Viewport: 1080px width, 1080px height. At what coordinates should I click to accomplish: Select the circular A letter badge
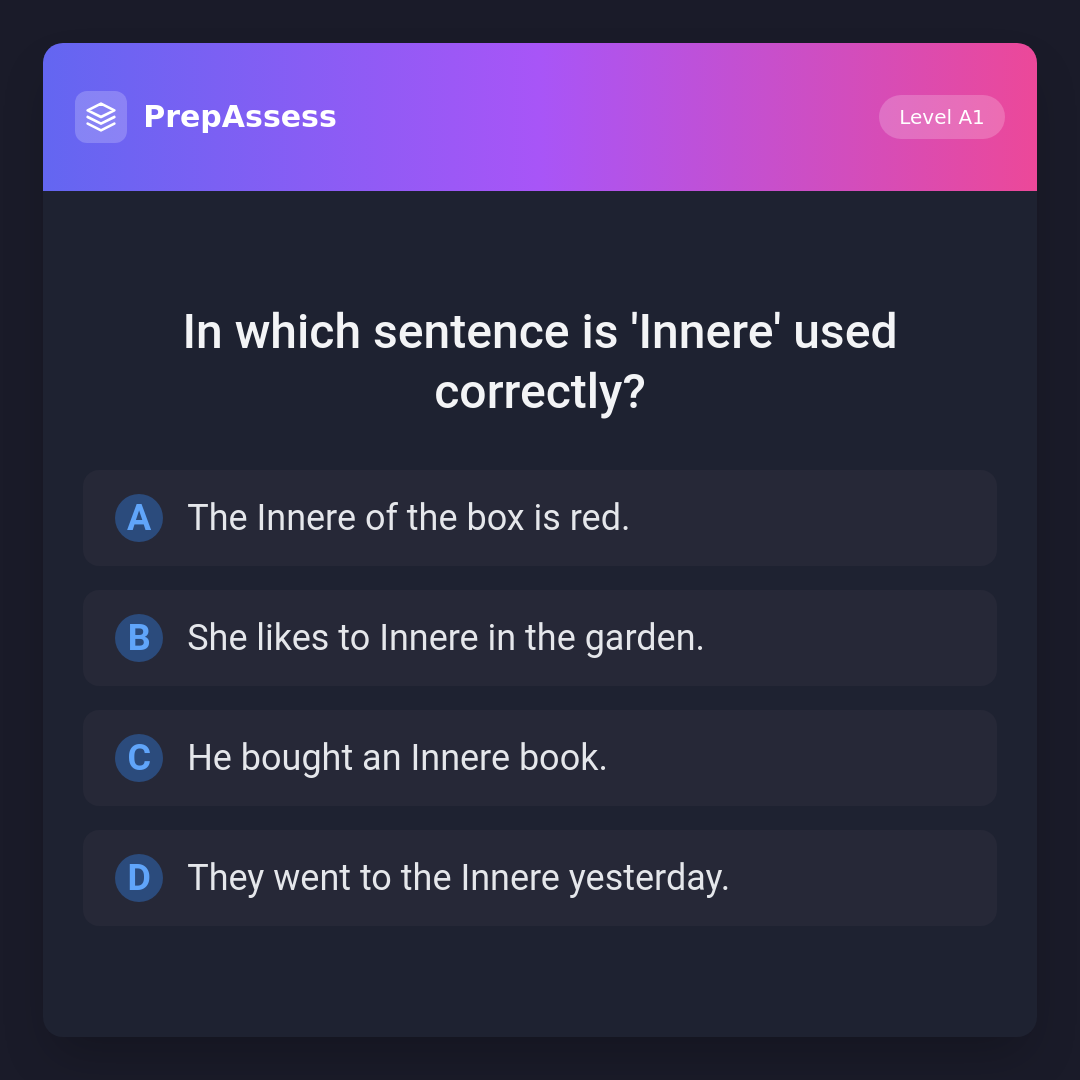[x=139, y=518]
